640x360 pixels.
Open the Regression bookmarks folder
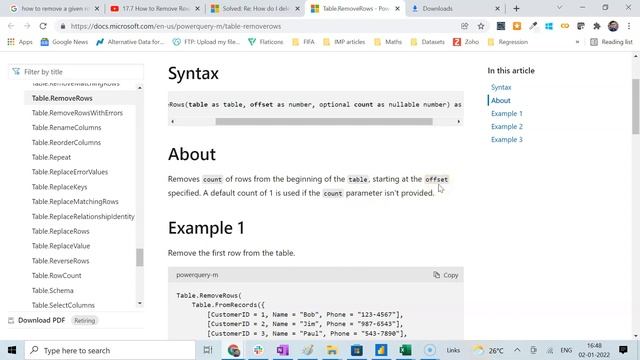click(x=507, y=42)
